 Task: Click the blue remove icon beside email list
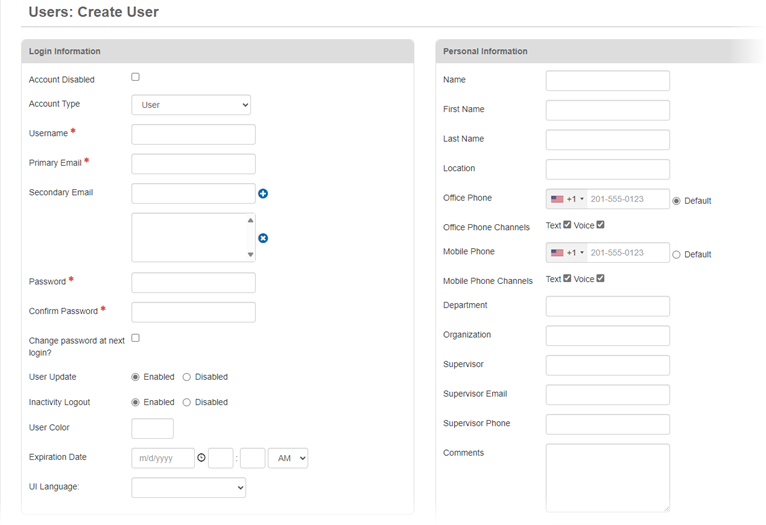click(263, 238)
